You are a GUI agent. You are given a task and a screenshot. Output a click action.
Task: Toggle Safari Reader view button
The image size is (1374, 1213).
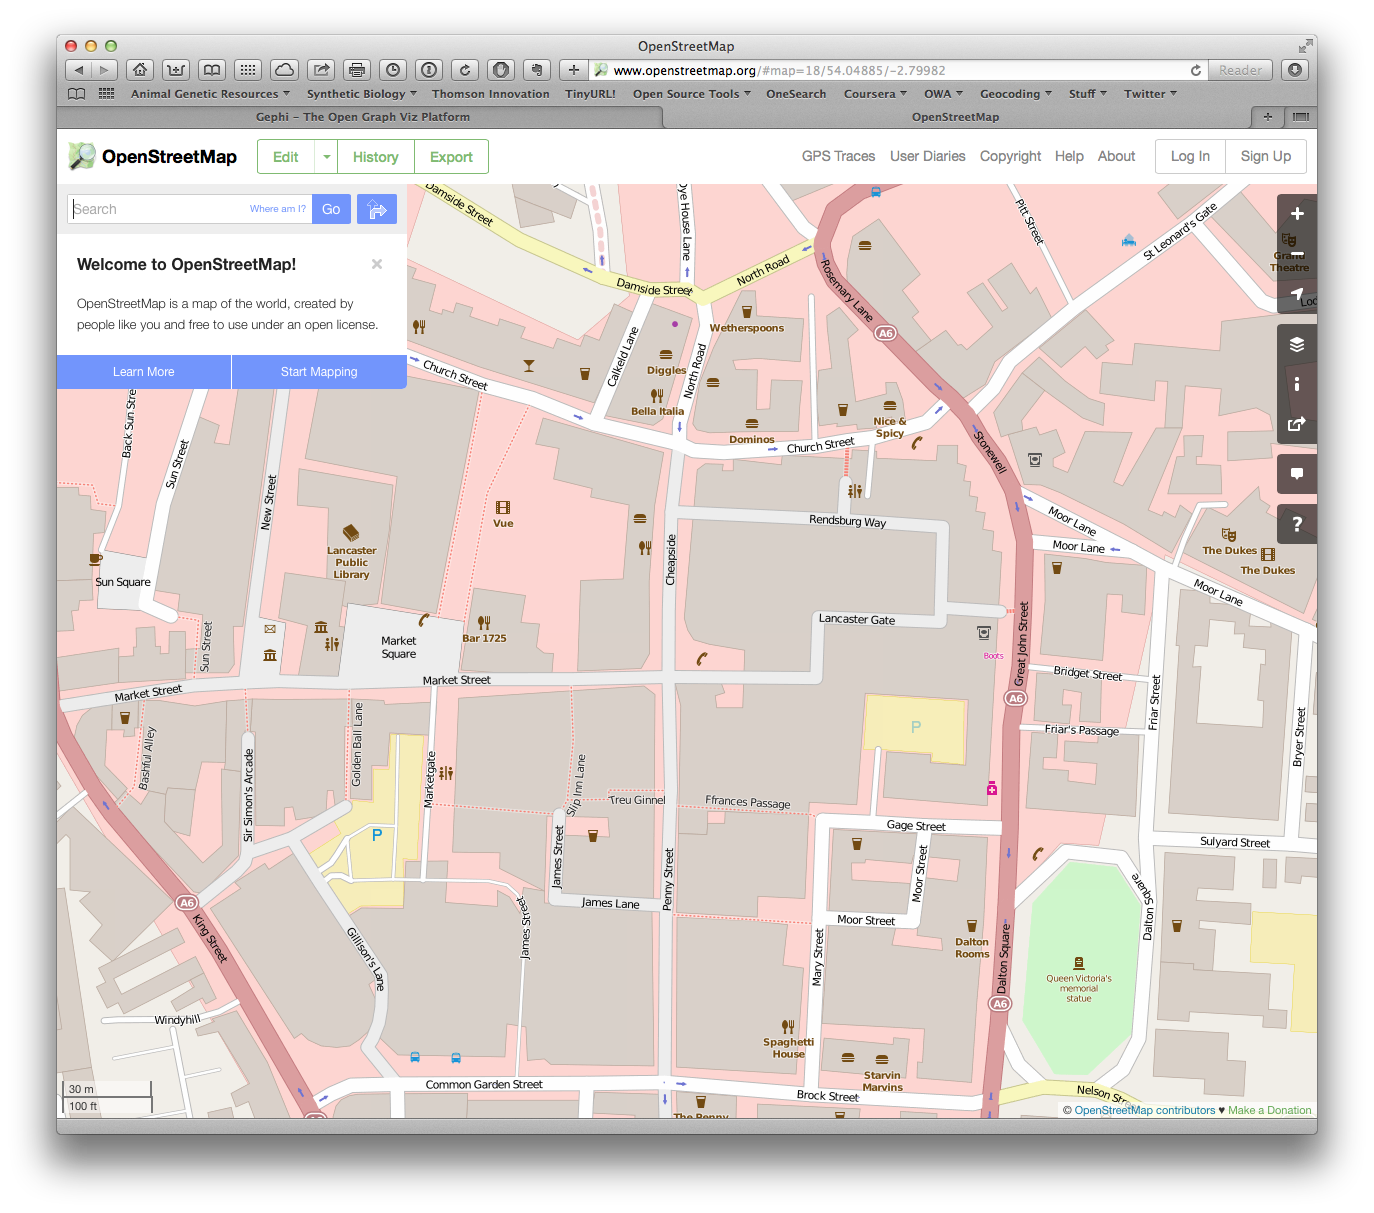[1240, 70]
